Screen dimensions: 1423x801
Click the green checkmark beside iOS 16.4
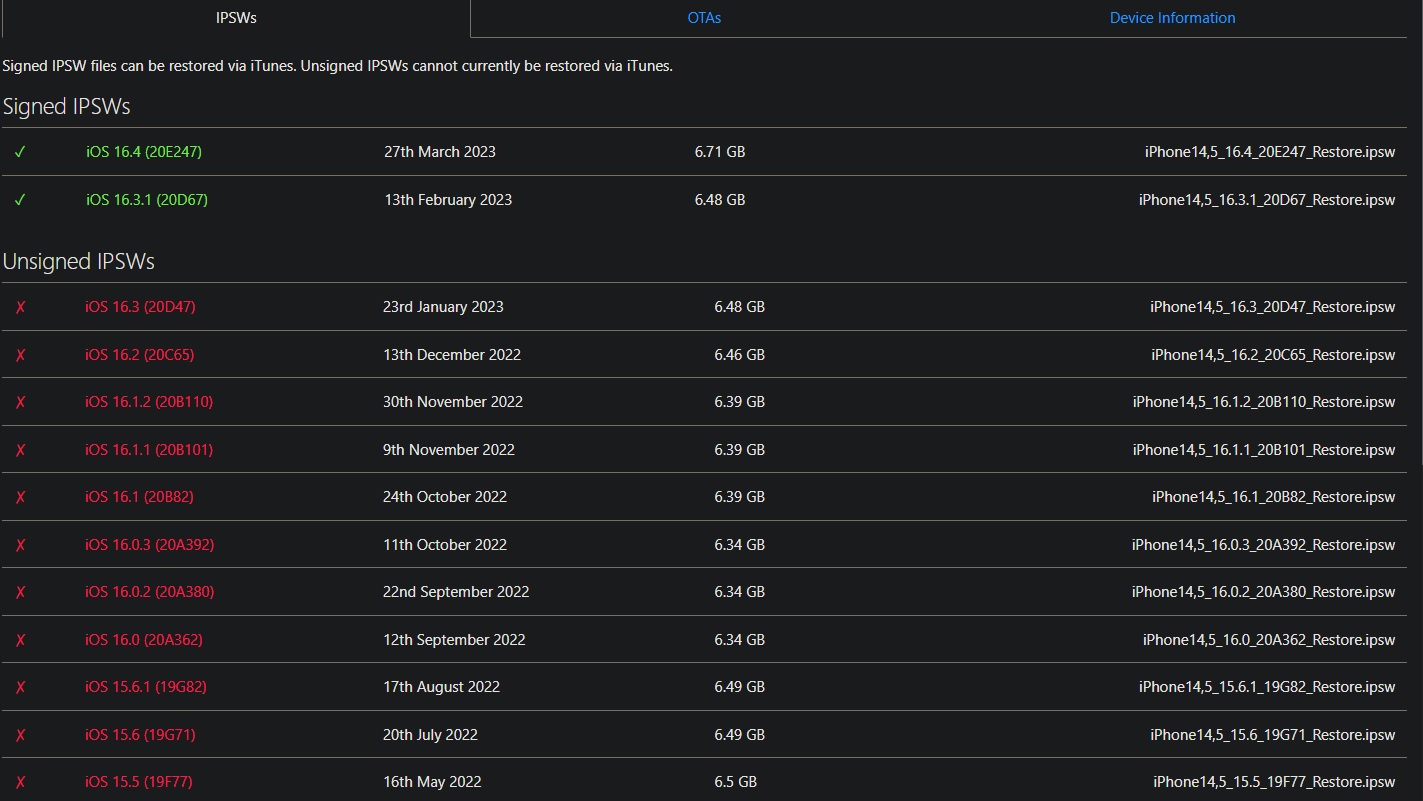click(x=20, y=152)
